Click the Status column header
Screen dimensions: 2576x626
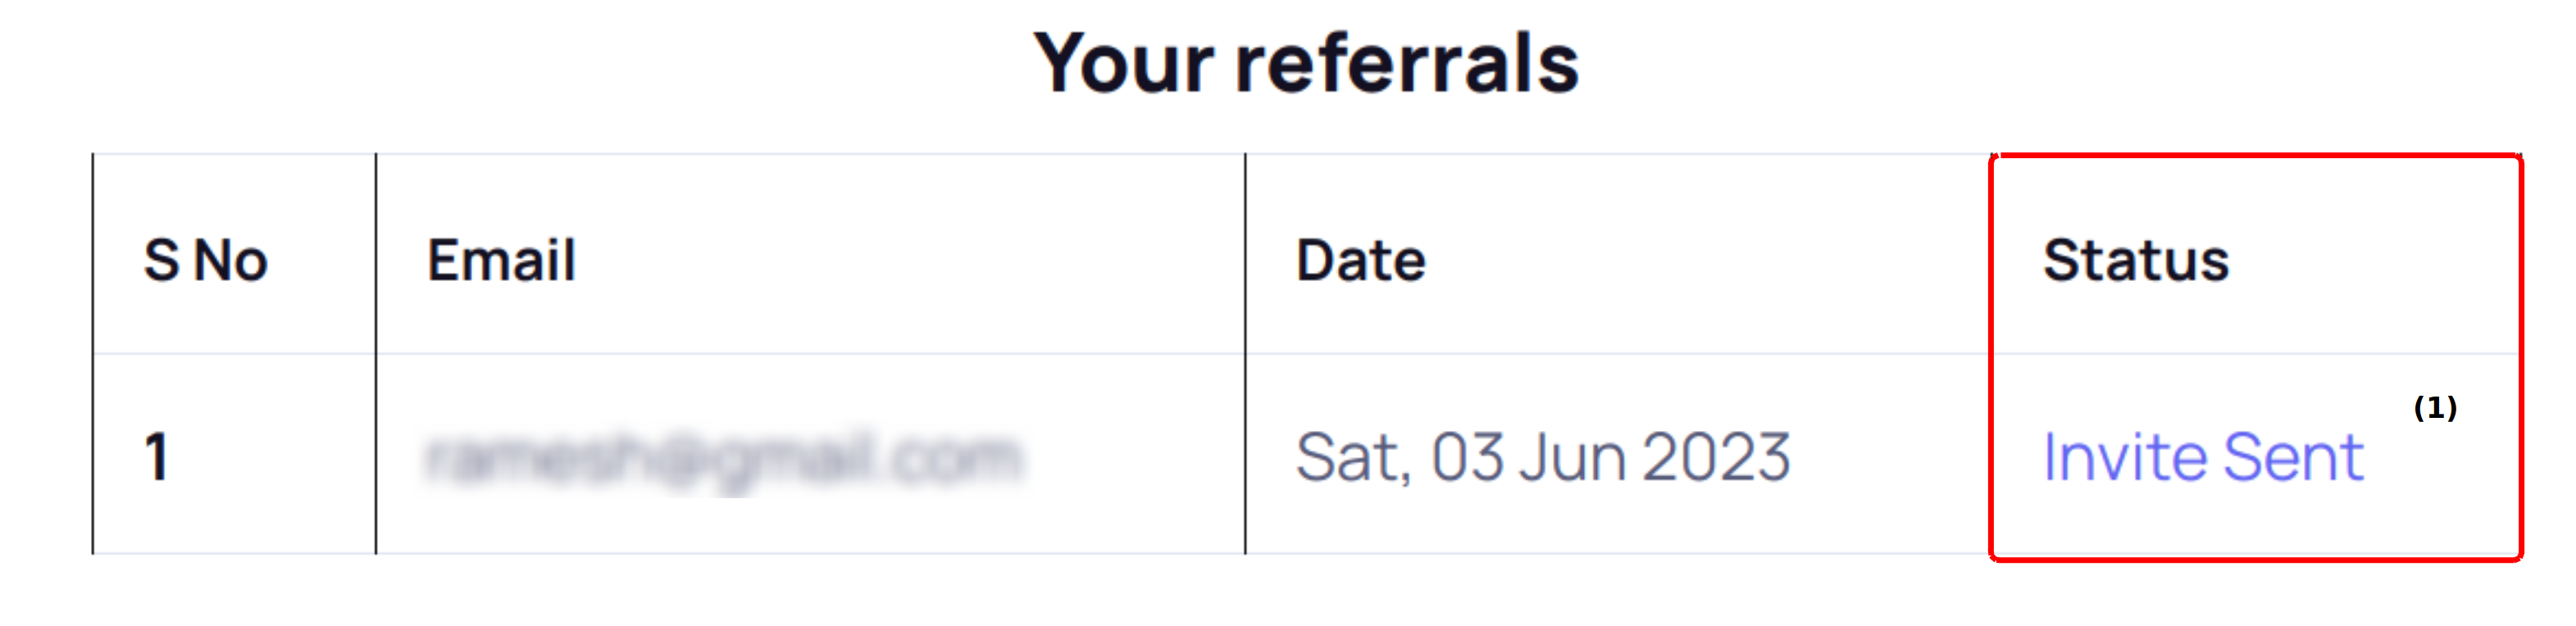[2135, 261]
